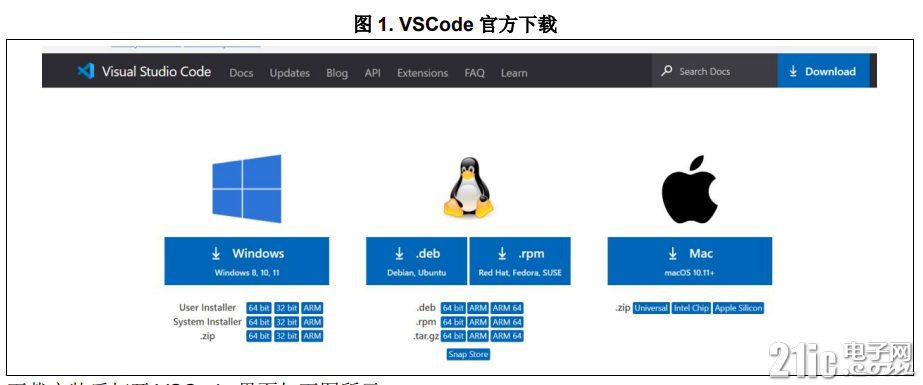The image size is (923, 385).
Task: Select User Installer ARM
Action: tap(313, 308)
